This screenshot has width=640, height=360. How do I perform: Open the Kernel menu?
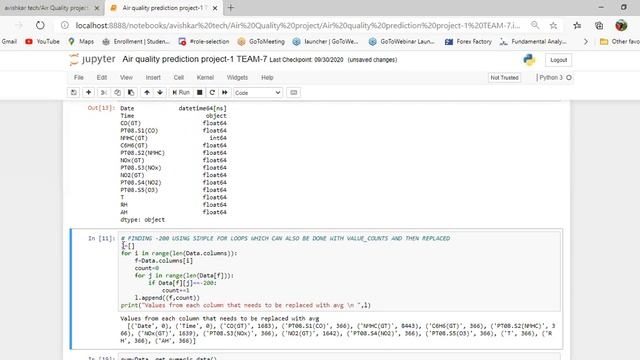[205, 78]
